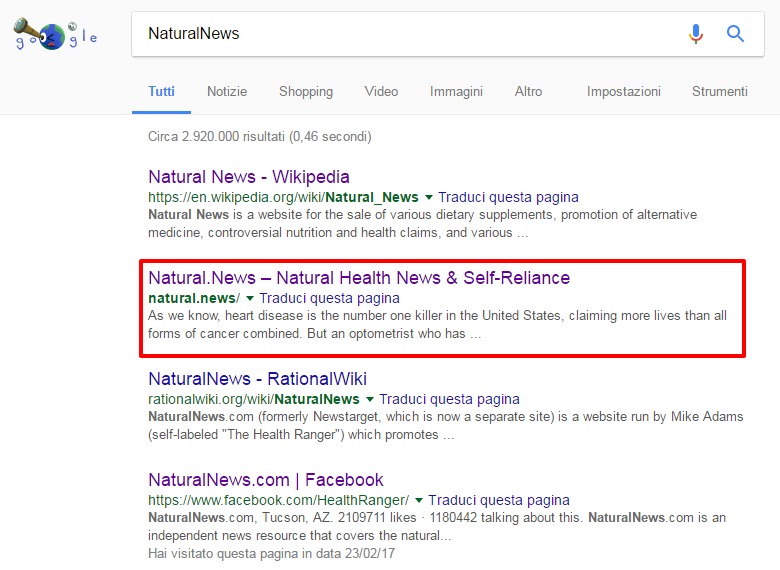Image resolution: width=780 pixels, height=570 pixels.
Task: Open Strumenti search tools
Action: (719, 92)
